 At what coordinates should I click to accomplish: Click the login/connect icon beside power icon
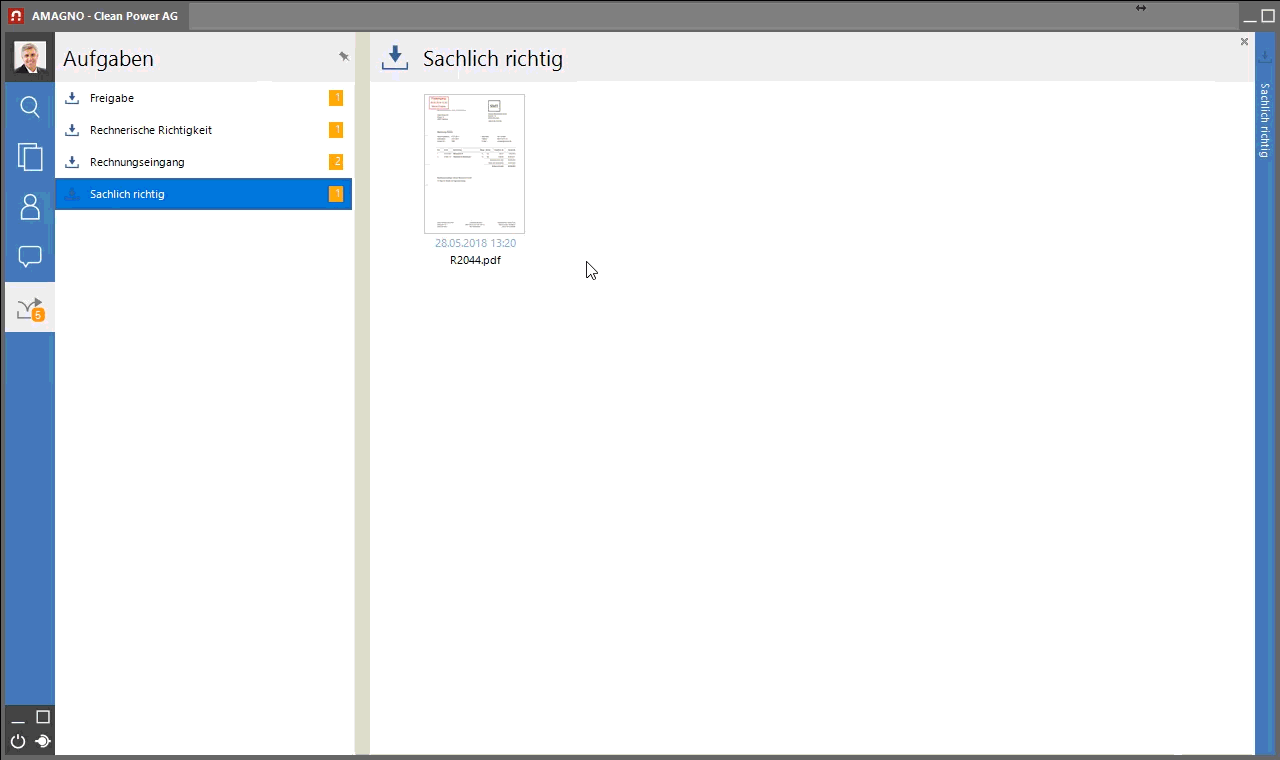tap(43, 742)
